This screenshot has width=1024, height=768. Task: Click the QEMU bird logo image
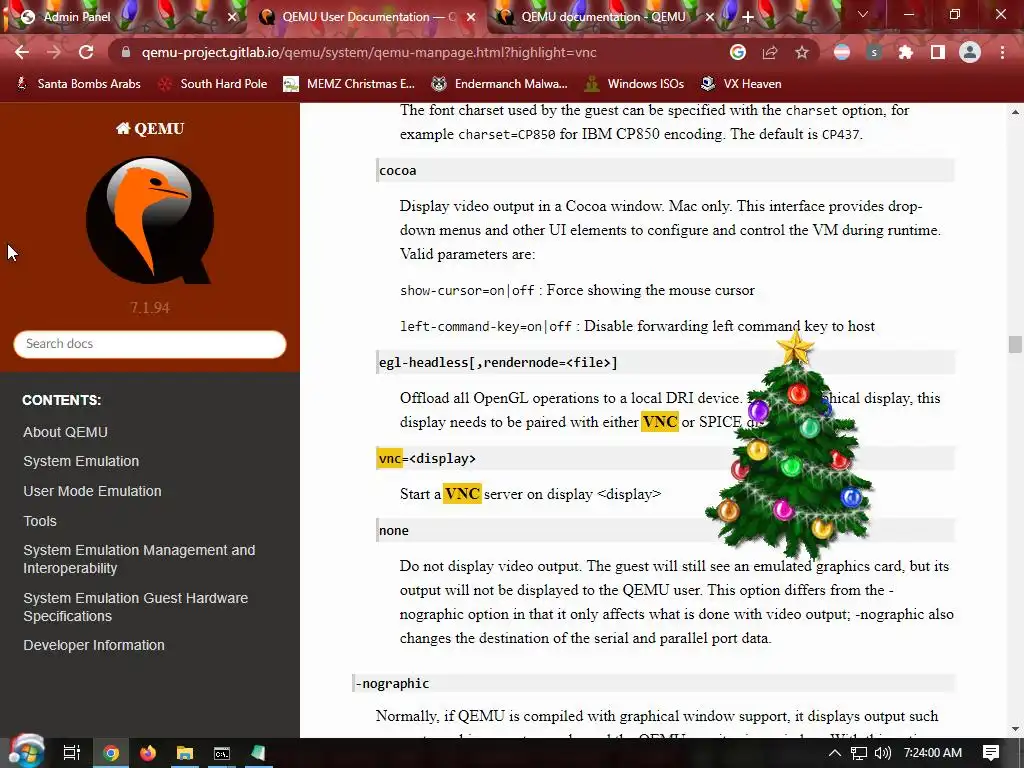[x=150, y=220]
